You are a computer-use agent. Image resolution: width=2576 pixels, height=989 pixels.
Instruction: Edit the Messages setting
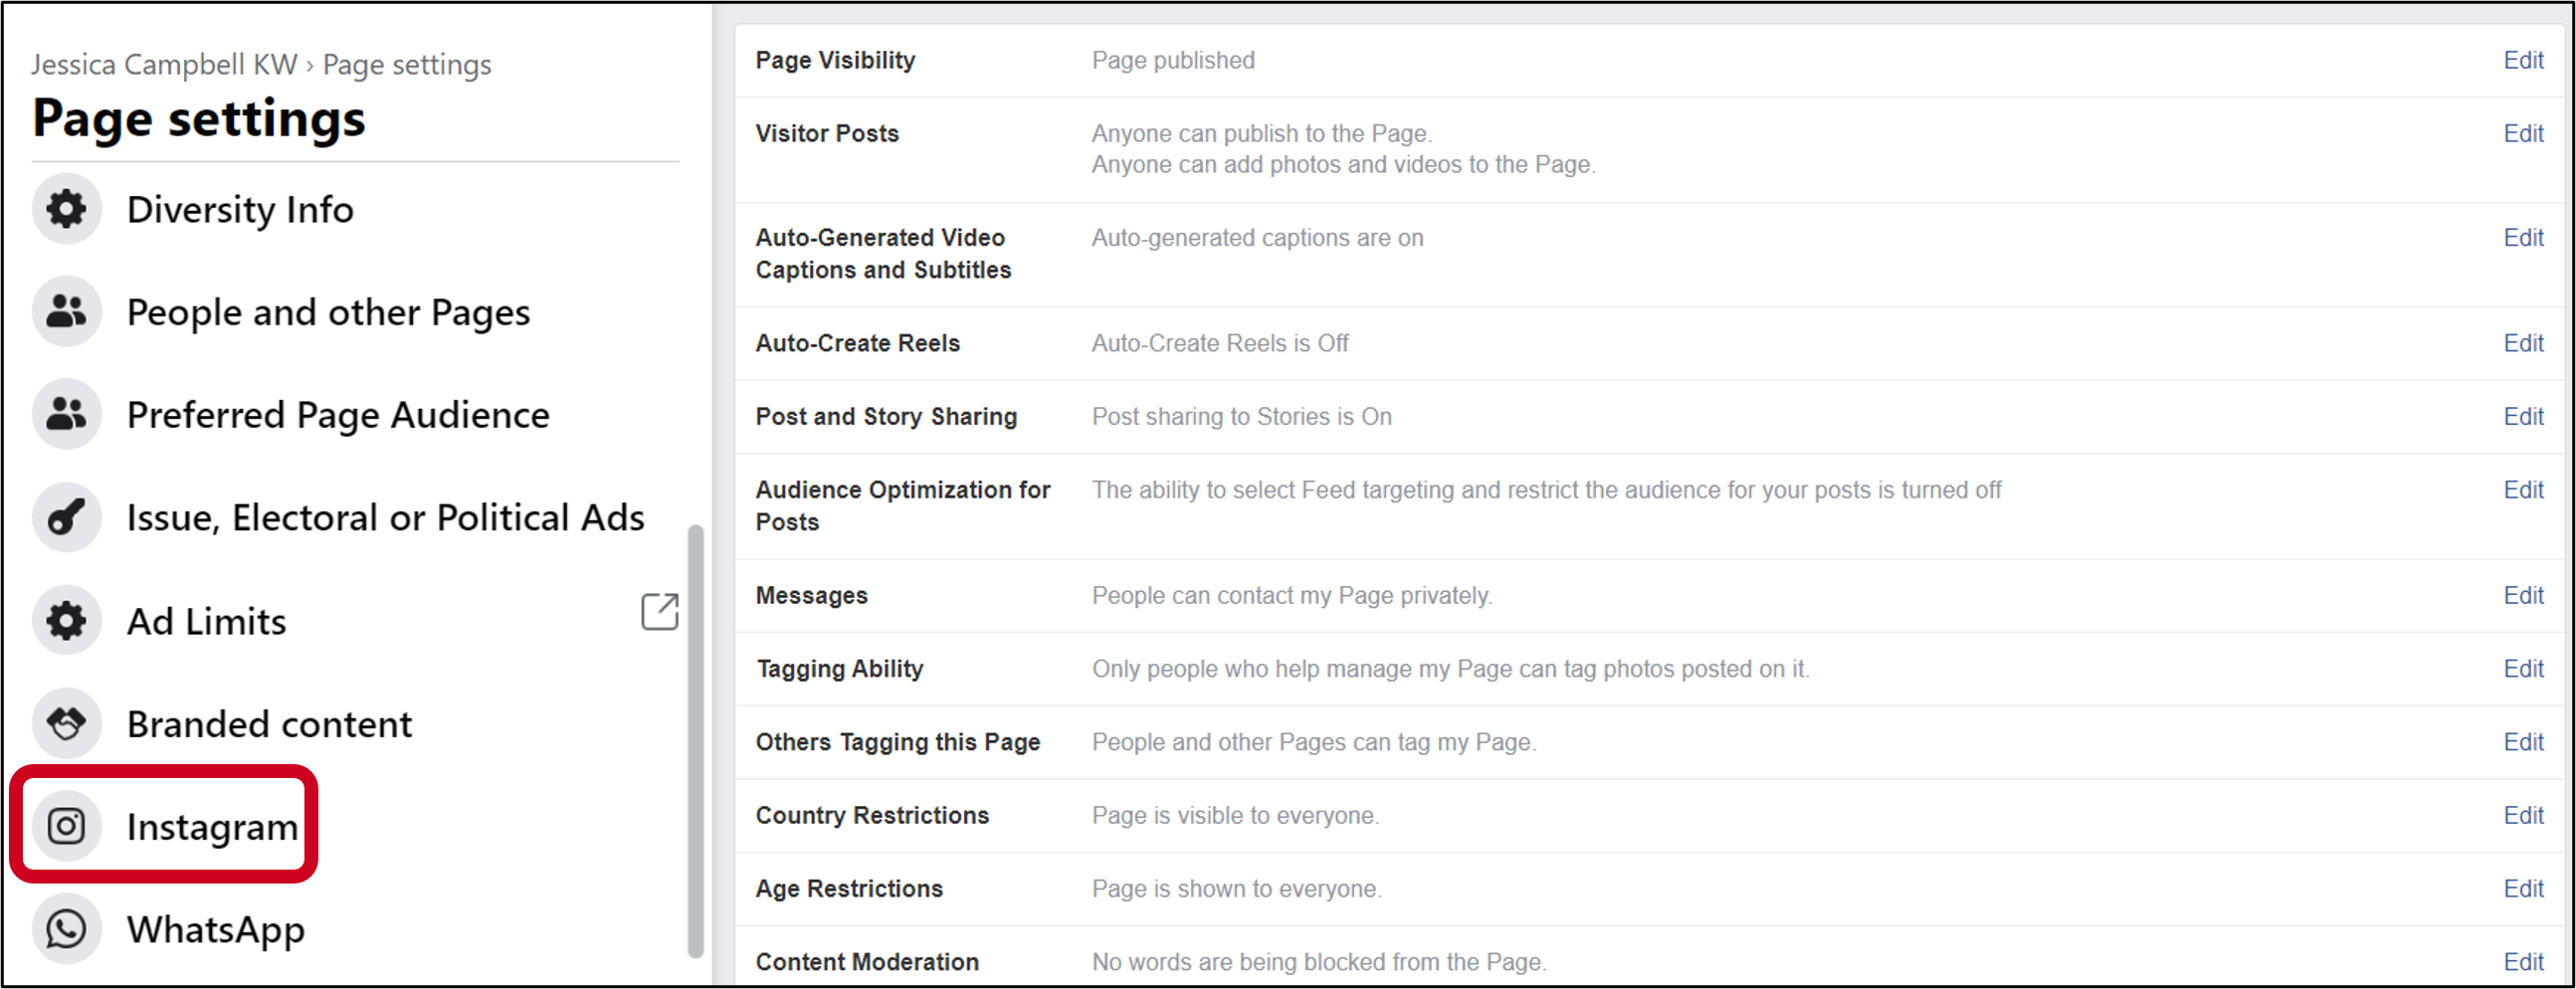(x=2523, y=595)
